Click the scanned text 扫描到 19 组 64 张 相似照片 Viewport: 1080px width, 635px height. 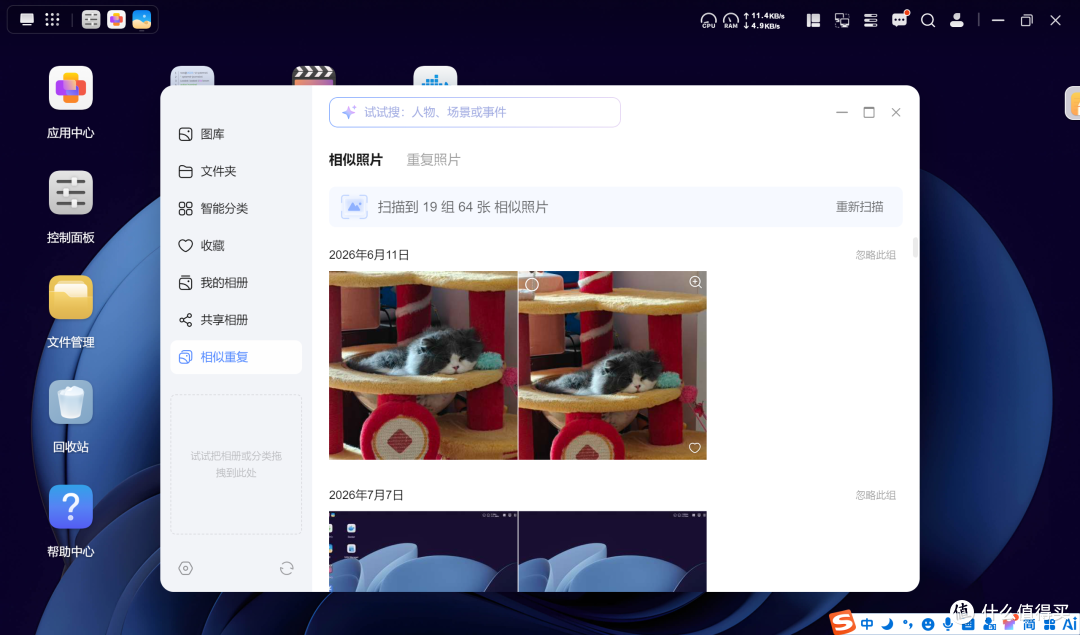463,207
